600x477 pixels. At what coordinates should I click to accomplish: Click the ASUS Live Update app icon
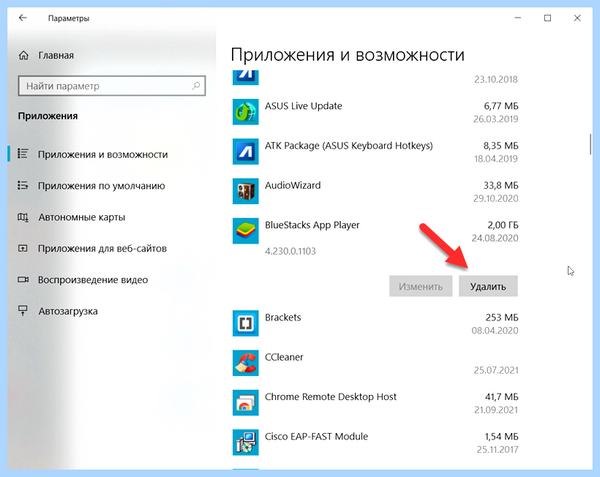[245, 112]
